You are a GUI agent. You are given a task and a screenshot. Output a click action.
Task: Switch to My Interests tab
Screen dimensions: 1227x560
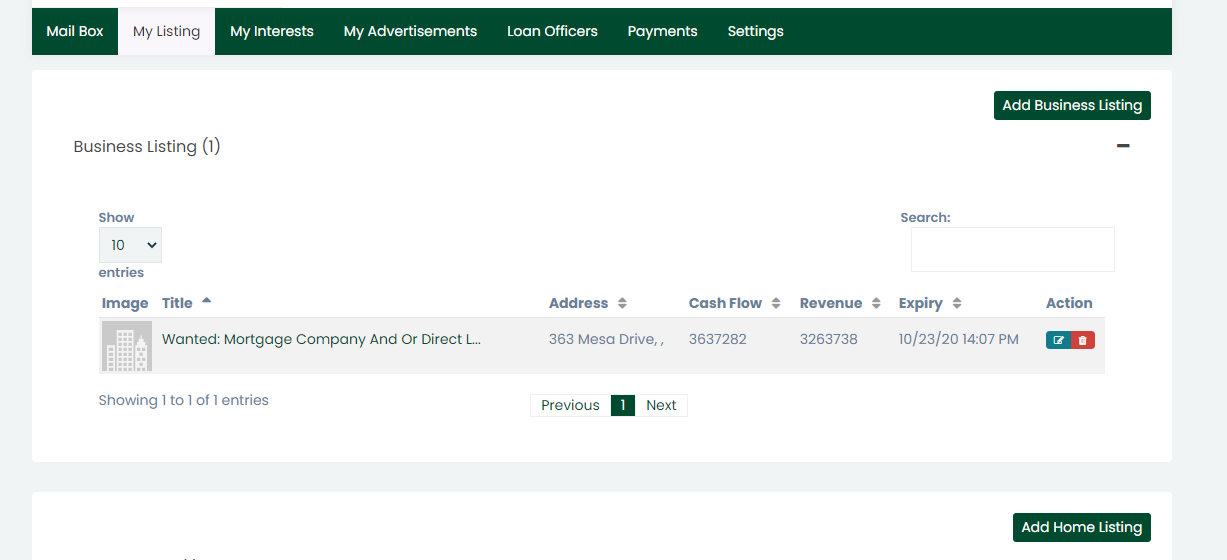(x=272, y=31)
